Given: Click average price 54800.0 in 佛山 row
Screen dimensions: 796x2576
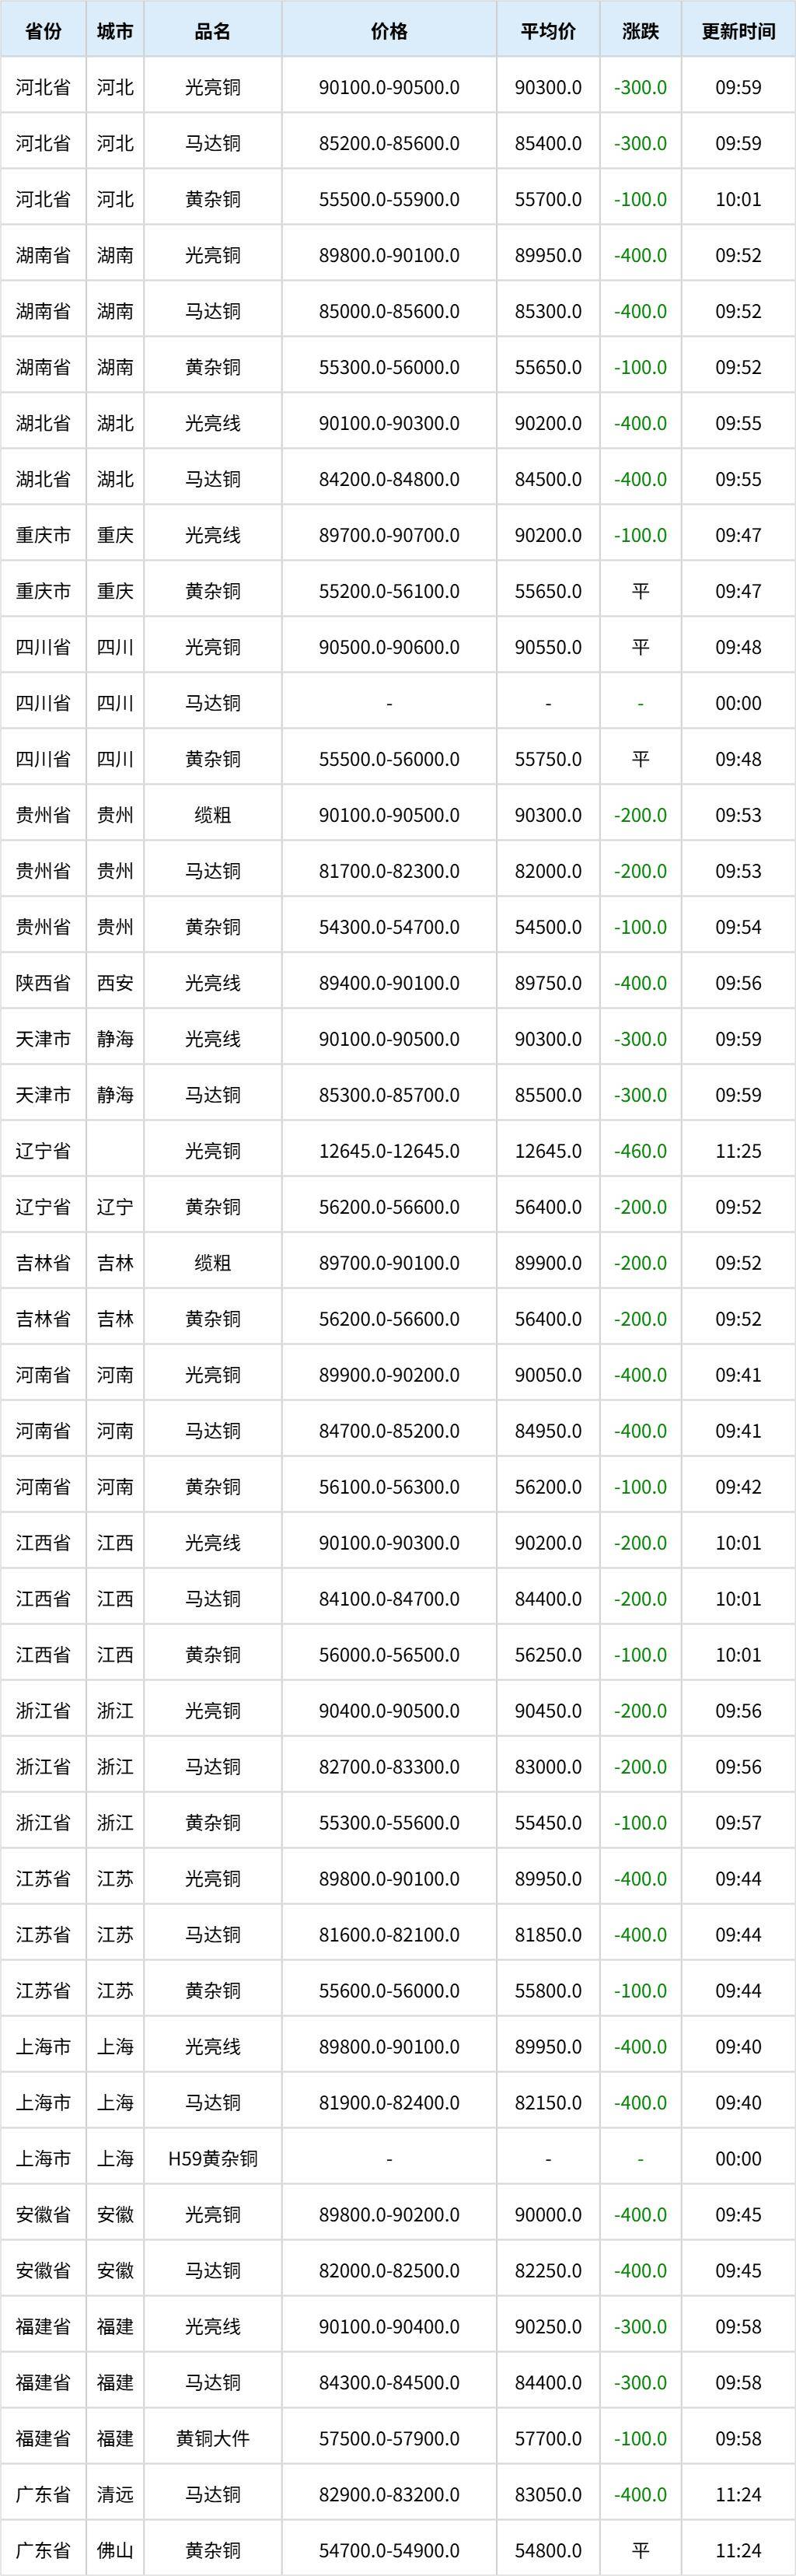Looking at the screenshot, I should tap(548, 2551).
